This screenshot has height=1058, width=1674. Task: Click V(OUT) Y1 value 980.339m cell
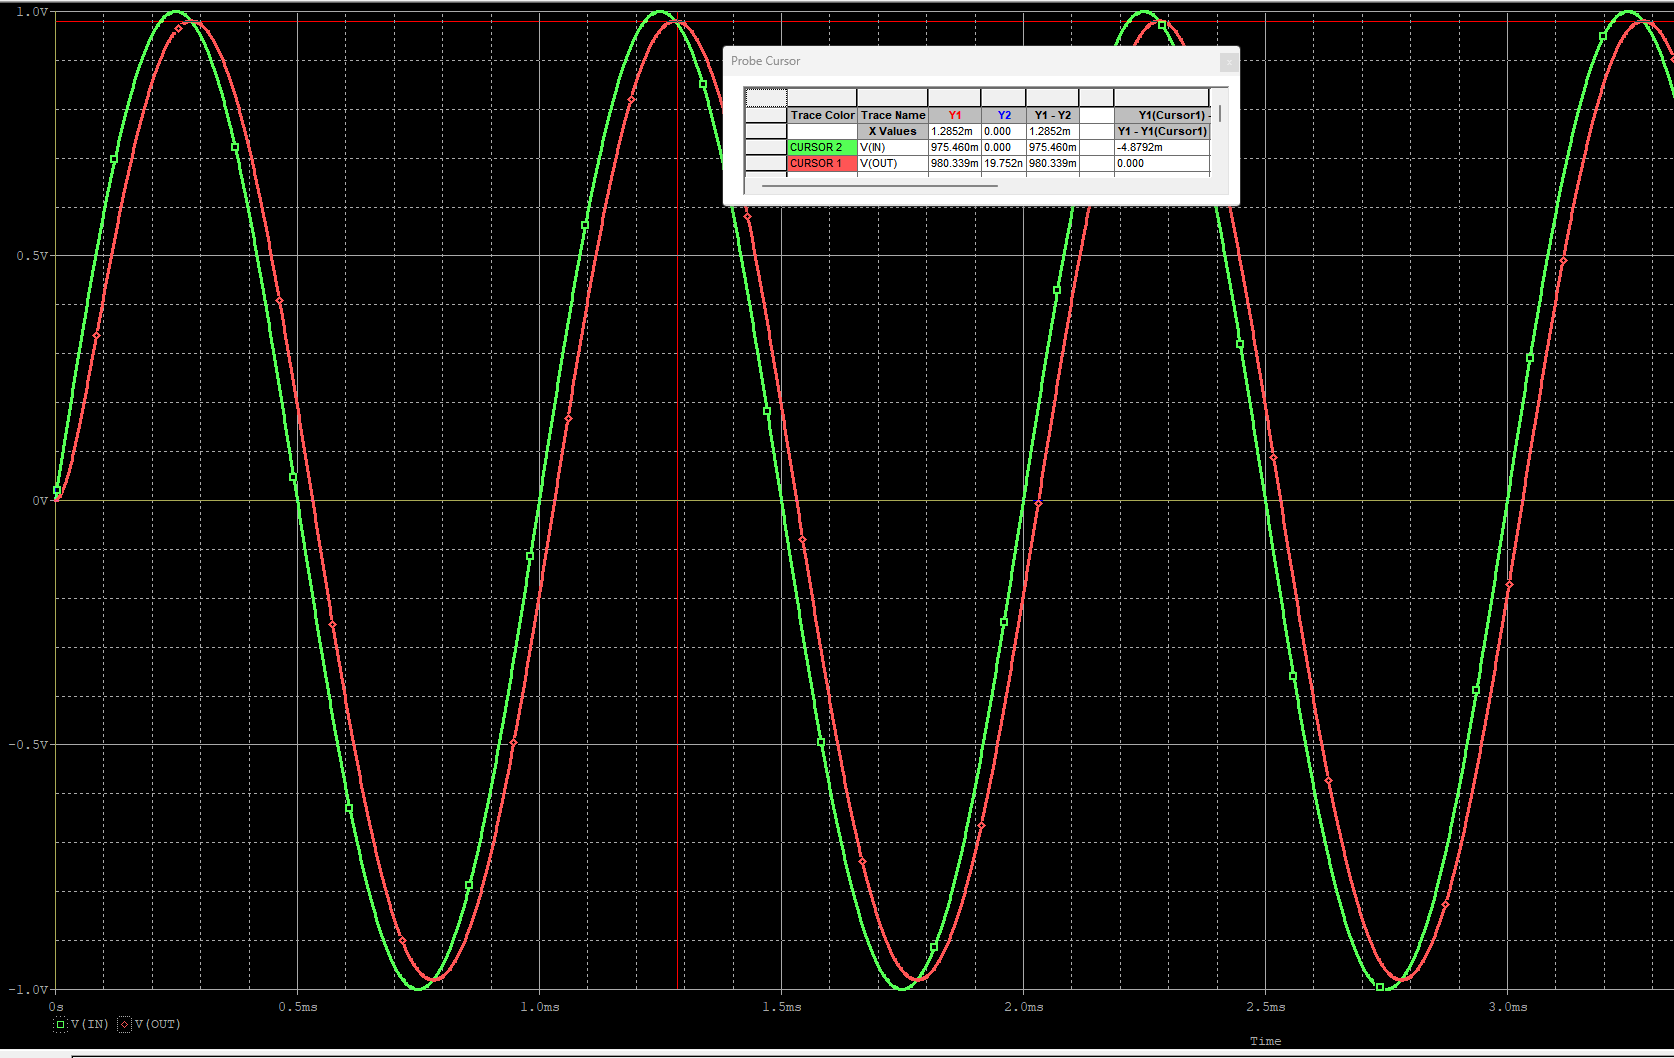pyautogui.click(x=955, y=163)
